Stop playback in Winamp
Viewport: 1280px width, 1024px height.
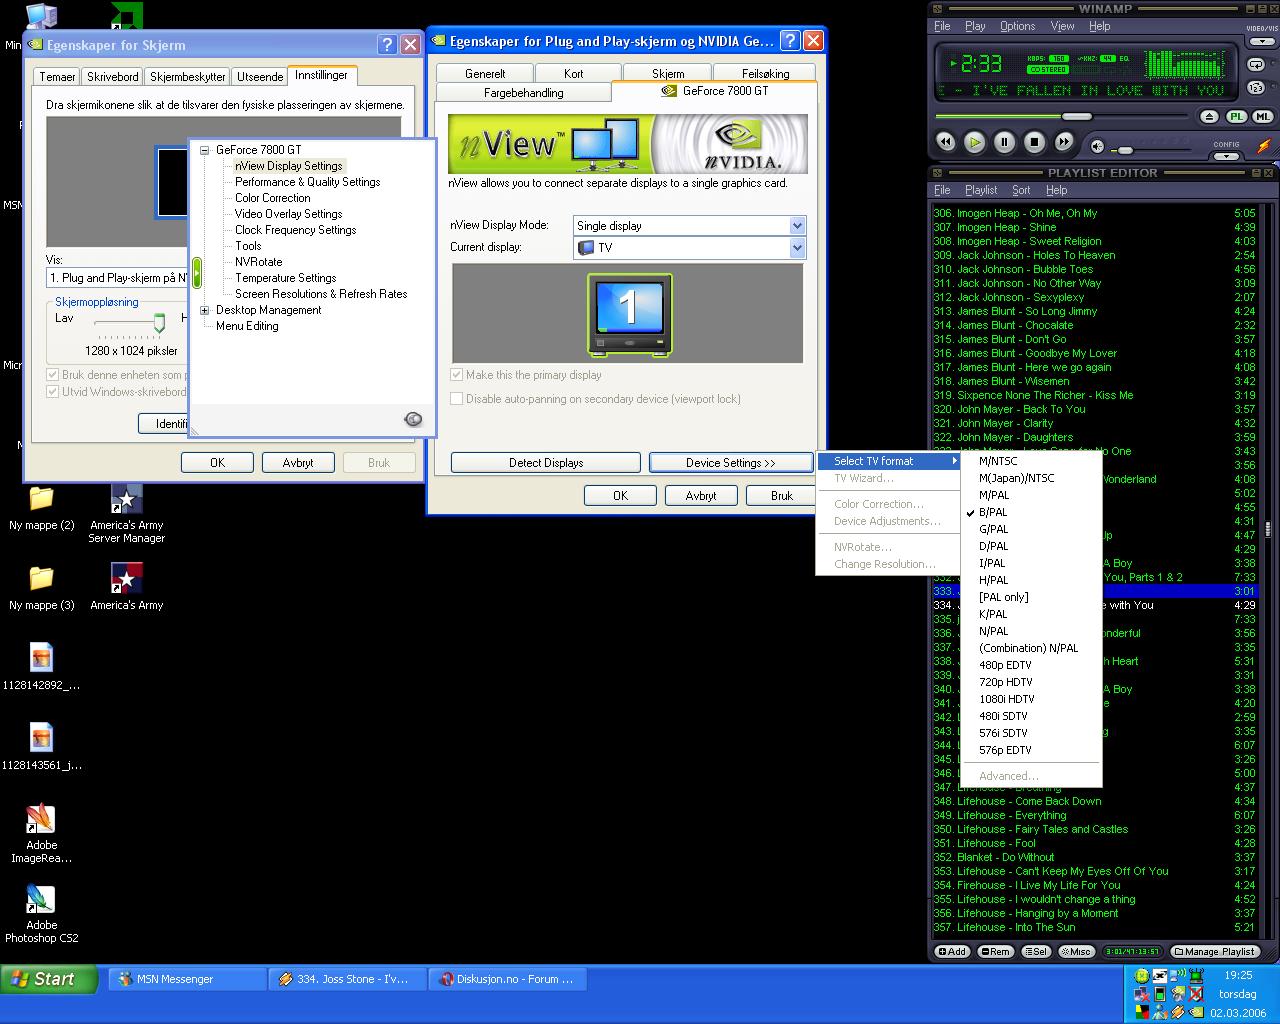[x=1034, y=142]
